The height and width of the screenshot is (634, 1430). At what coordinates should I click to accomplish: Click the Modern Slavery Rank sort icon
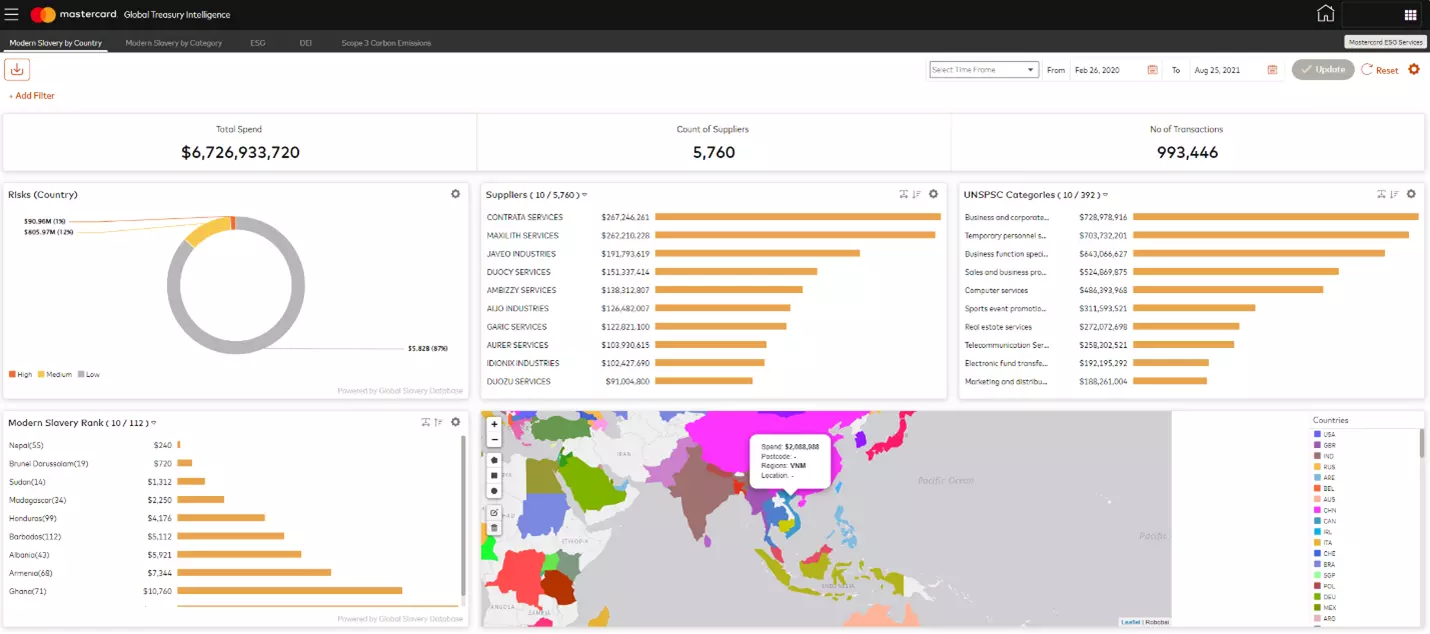(438, 422)
